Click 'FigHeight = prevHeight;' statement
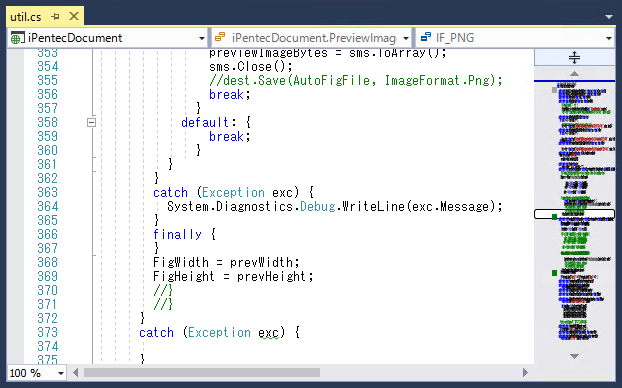 tap(233, 276)
